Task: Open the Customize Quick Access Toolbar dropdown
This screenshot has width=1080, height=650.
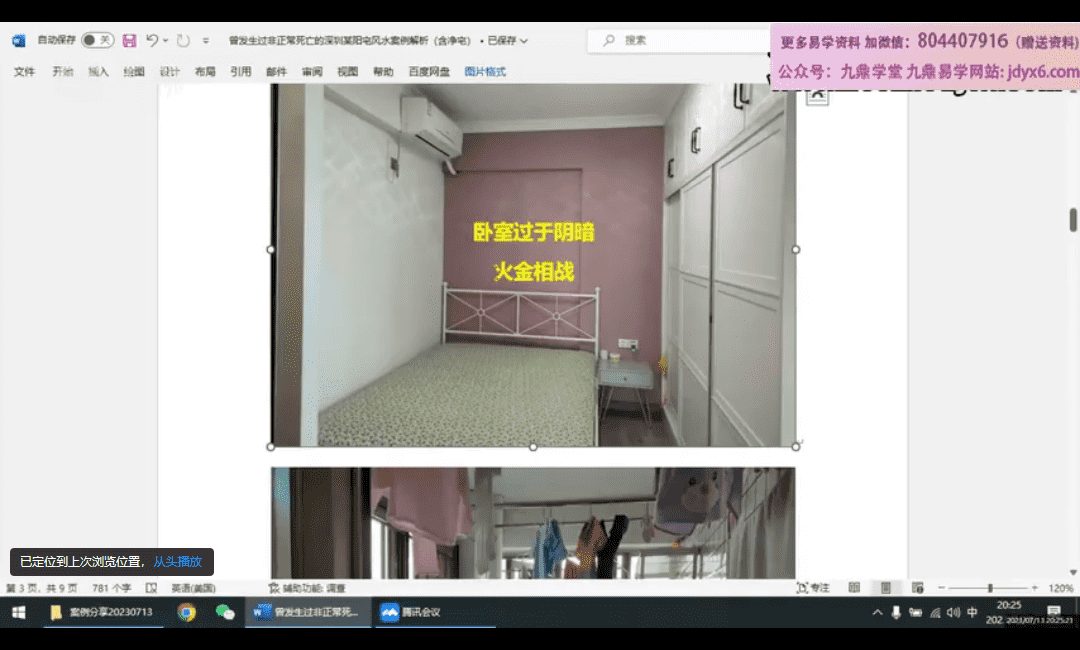Action: (206, 41)
